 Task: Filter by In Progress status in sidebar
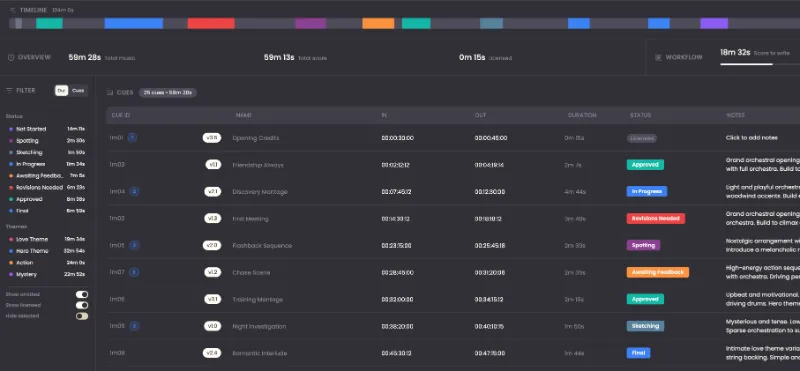46,164
